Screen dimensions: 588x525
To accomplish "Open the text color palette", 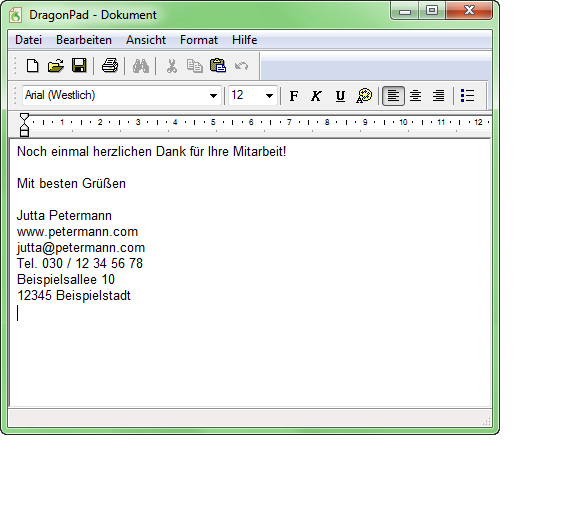I will [x=364, y=96].
